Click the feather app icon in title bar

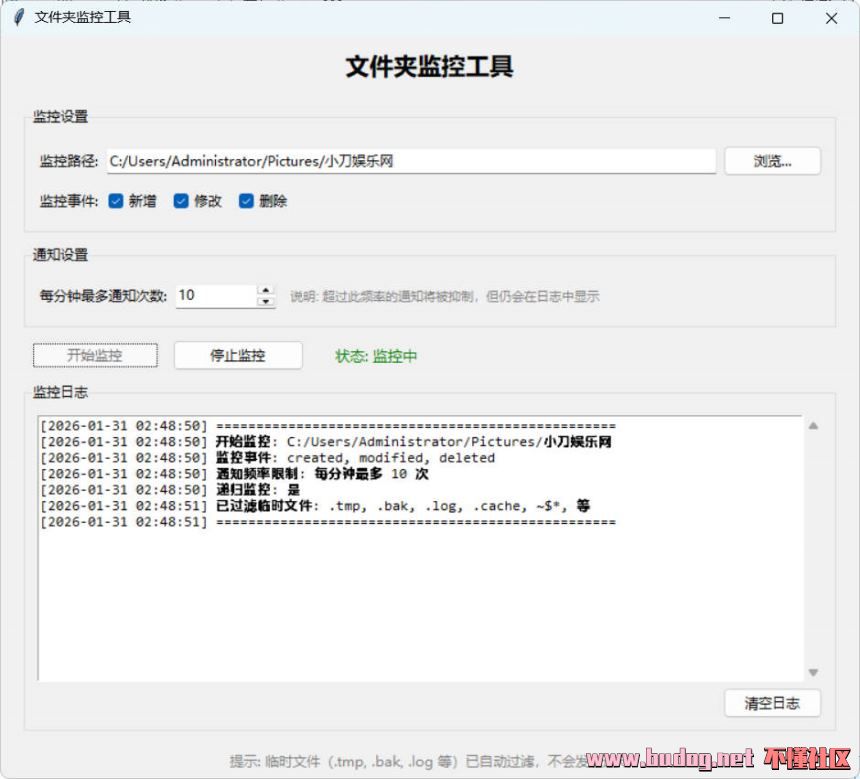(18, 17)
